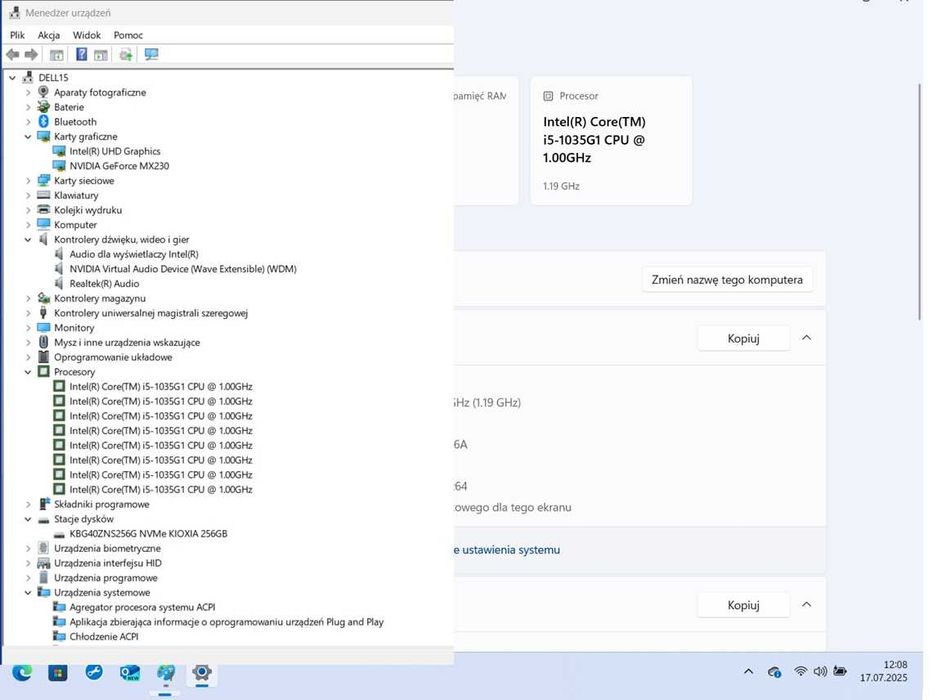Select the Aparaty fotograficzne camera icon

43,92
